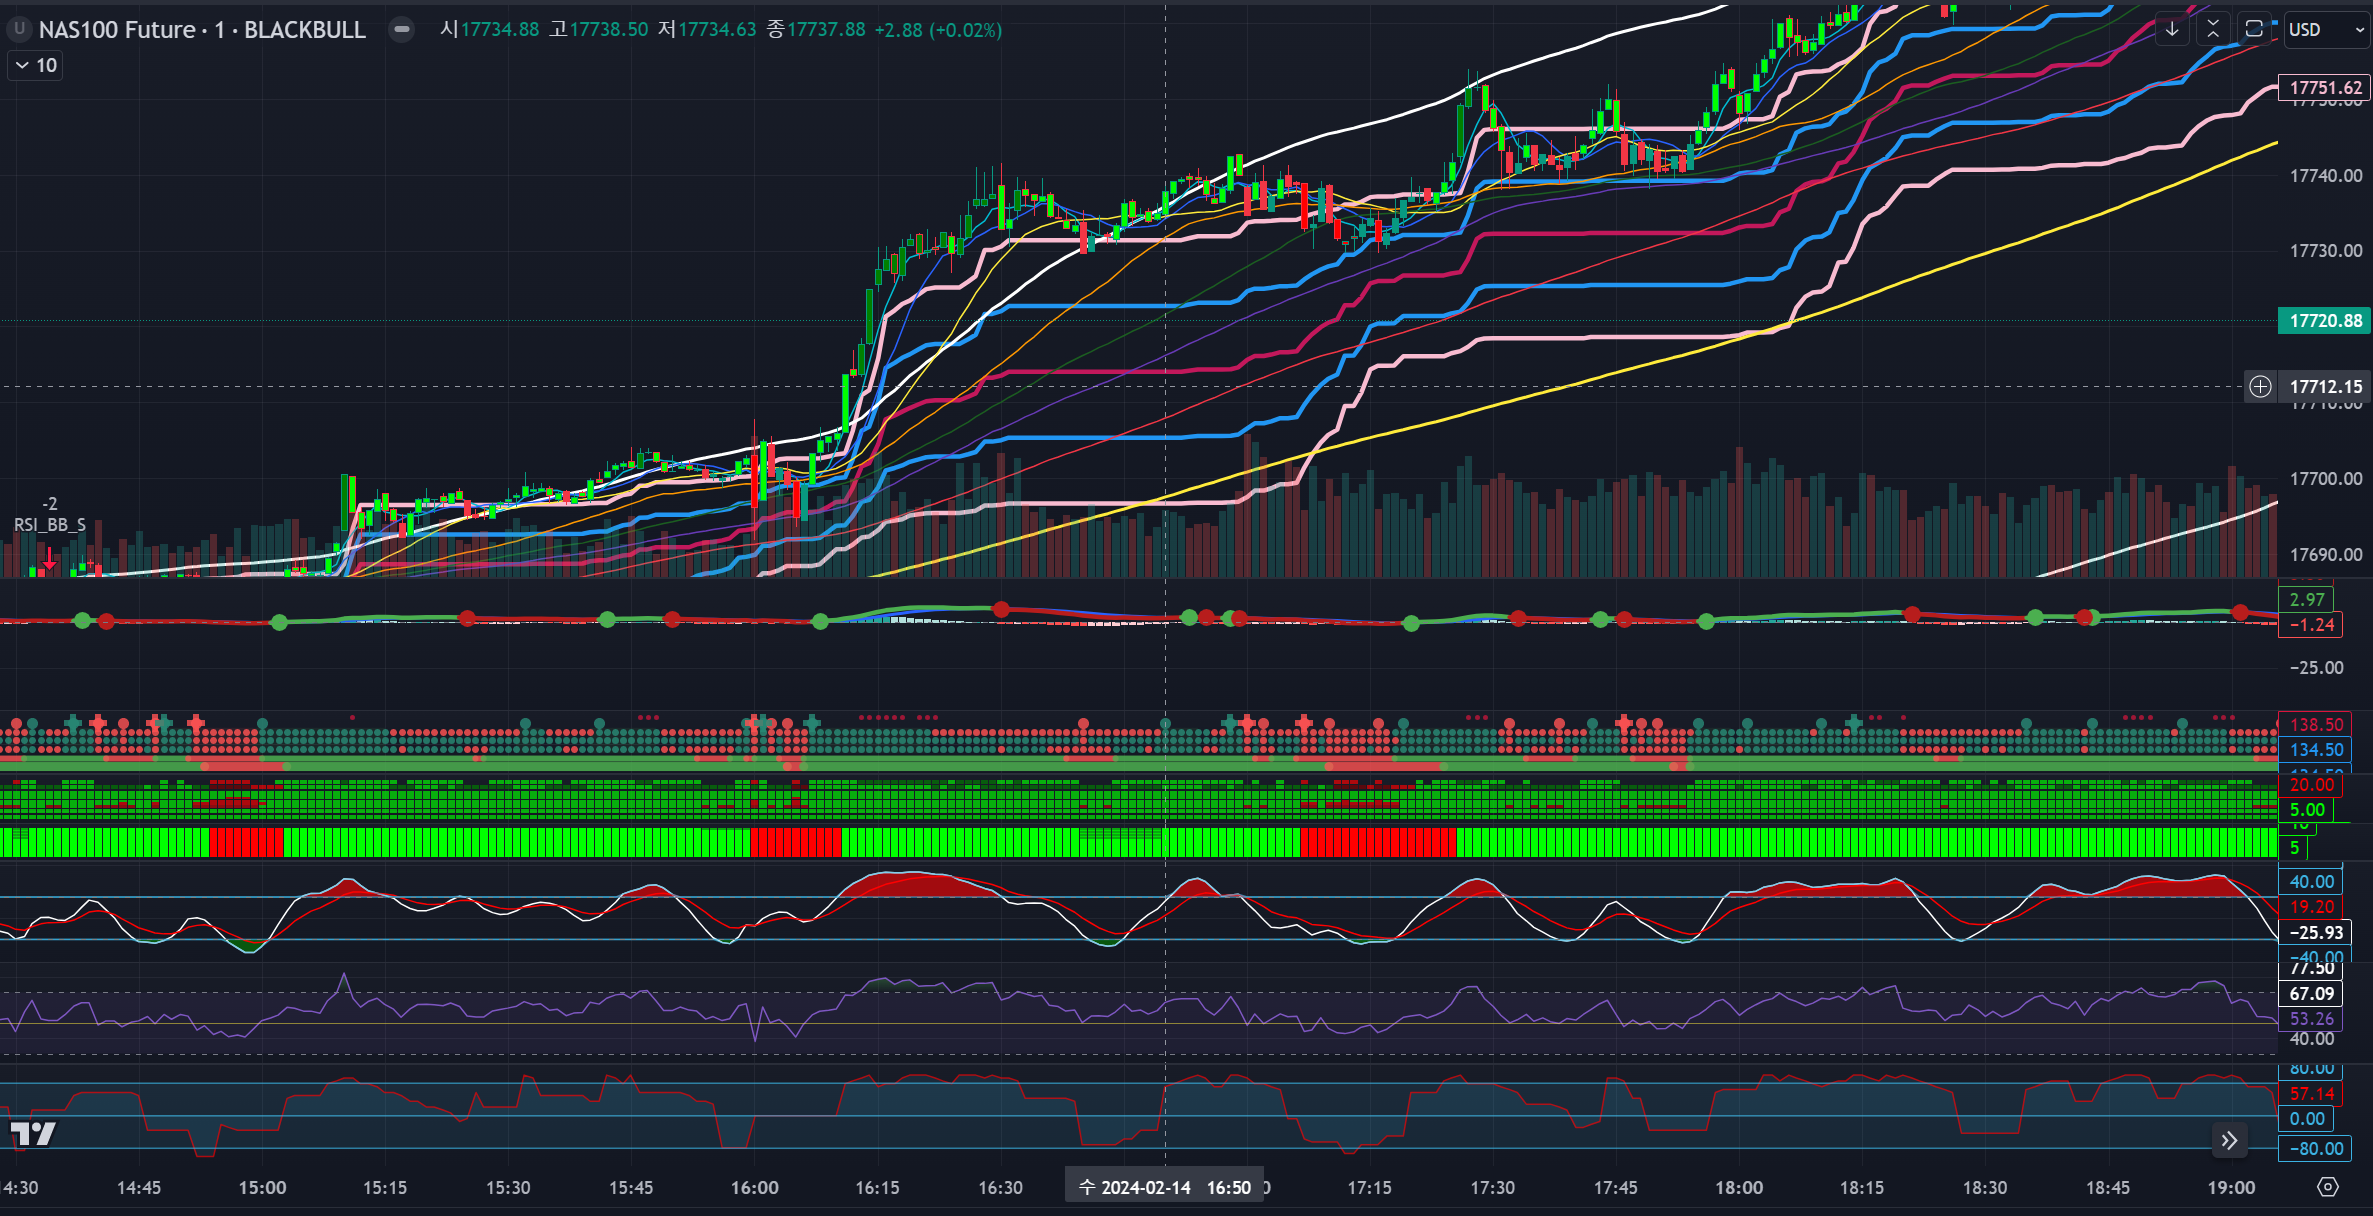Expand the 10 indicators legend

tap(35, 66)
